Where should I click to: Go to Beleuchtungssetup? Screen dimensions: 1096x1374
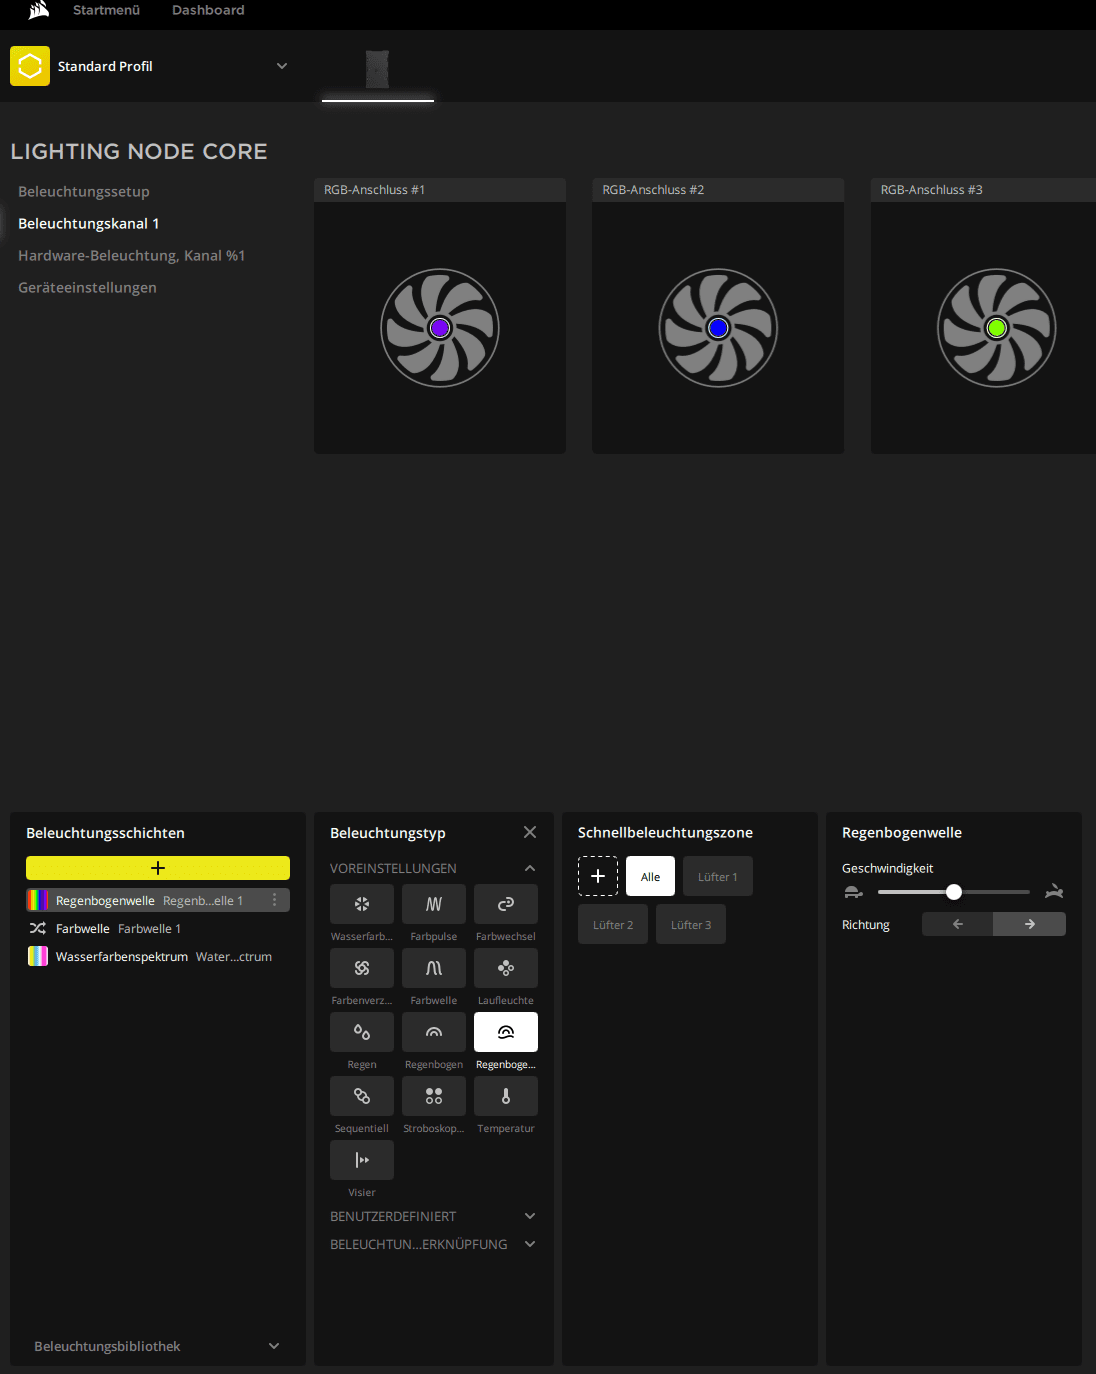(84, 191)
